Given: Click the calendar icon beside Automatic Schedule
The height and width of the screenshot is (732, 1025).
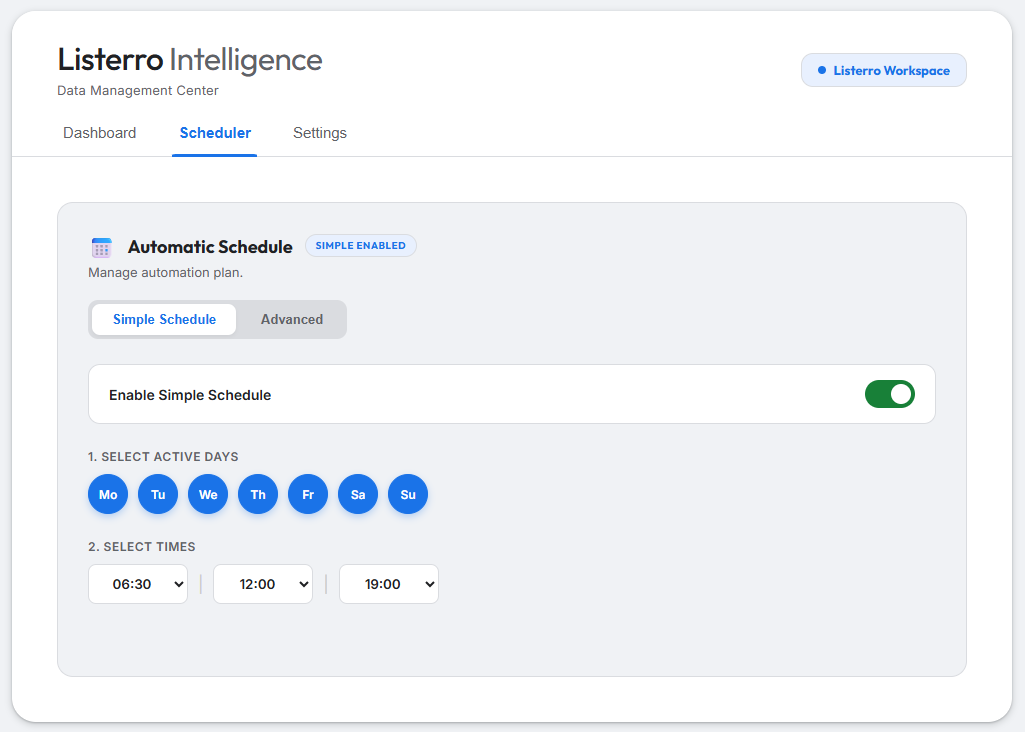Looking at the screenshot, I should coord(101,247).
